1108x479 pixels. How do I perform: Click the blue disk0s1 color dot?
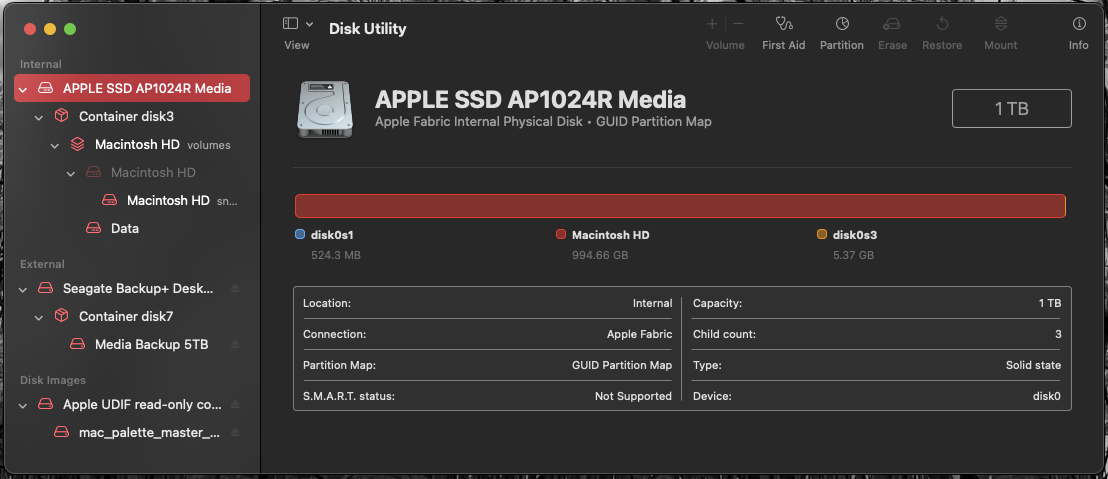(300, 235)
